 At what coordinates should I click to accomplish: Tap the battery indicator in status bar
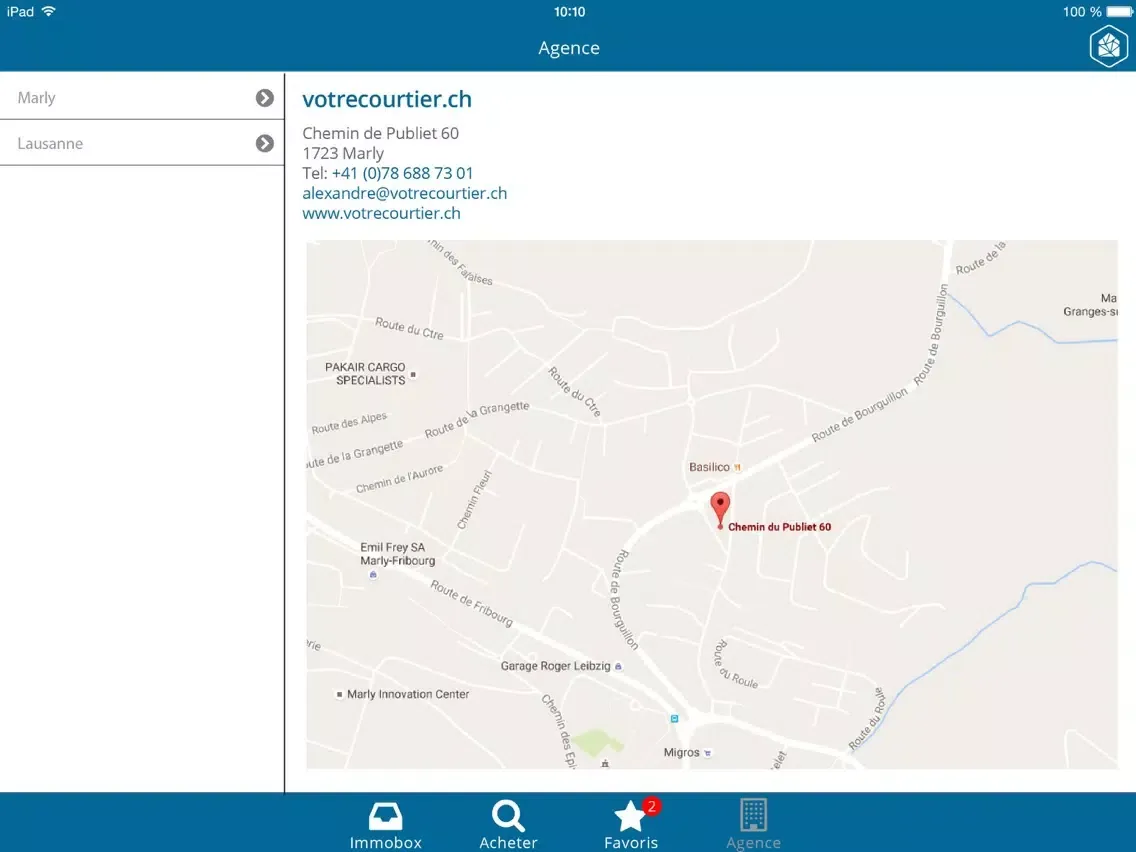click(1119, 12)
